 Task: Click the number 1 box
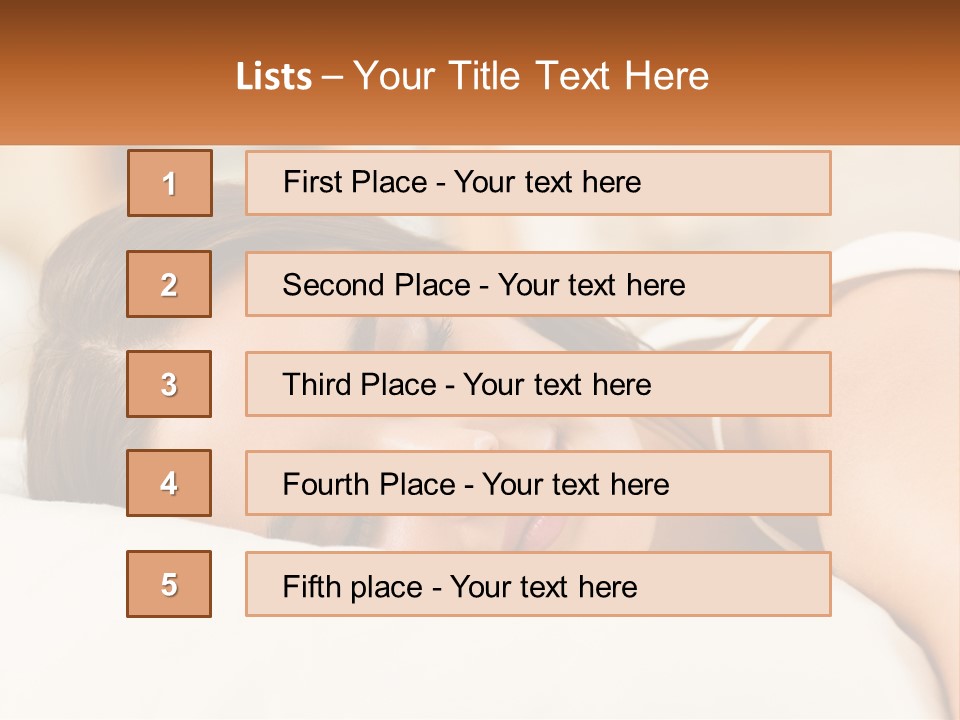coord(169,183)
